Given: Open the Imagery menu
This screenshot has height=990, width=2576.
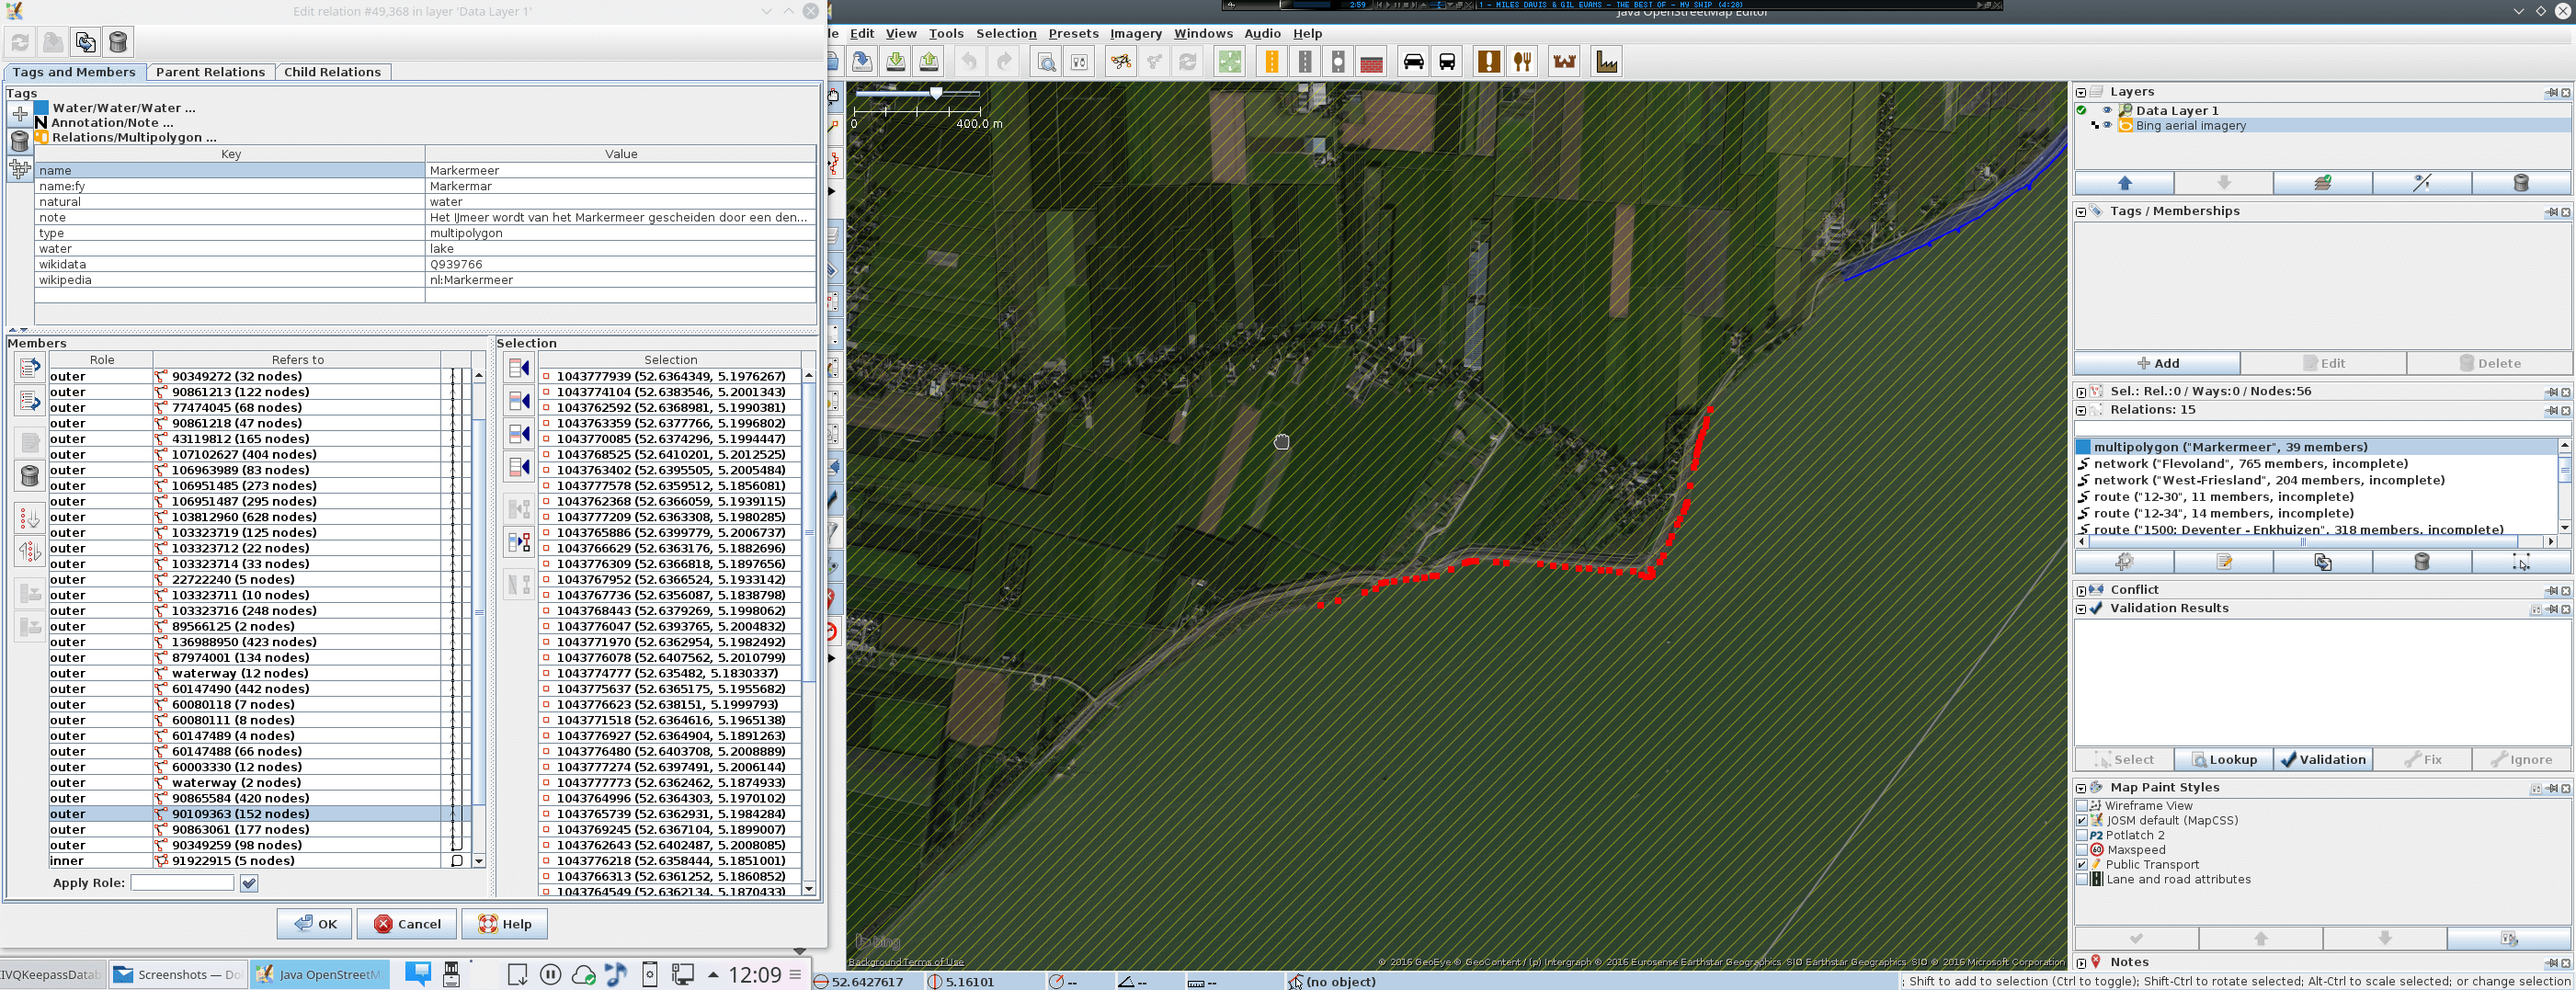Looking at the screenshot, I should pyautogui.click(x=1135, y=33).
